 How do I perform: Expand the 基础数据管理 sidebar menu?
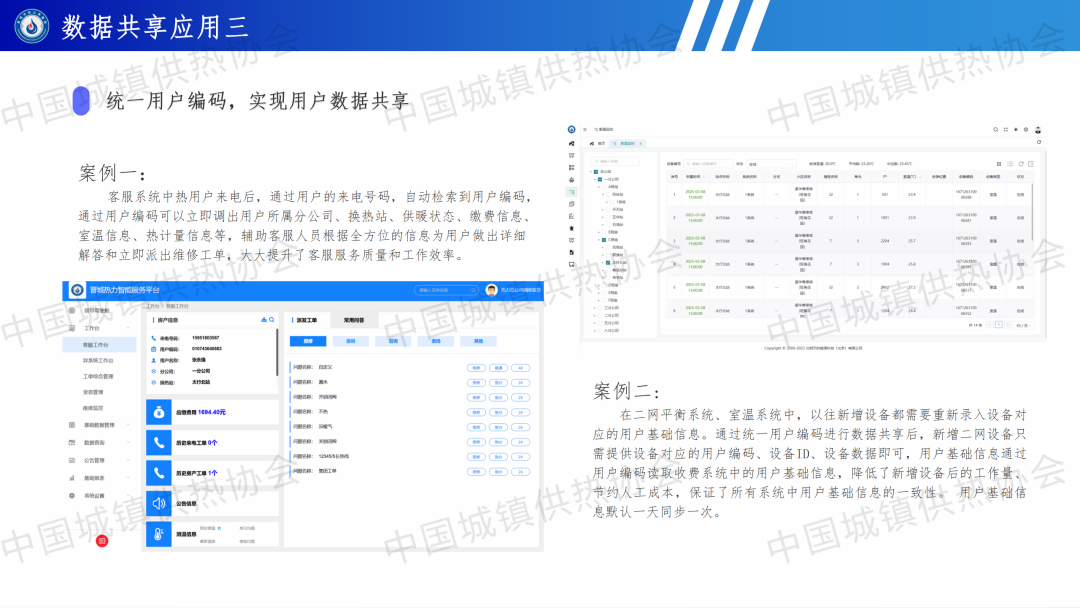(x=99, y=425)
